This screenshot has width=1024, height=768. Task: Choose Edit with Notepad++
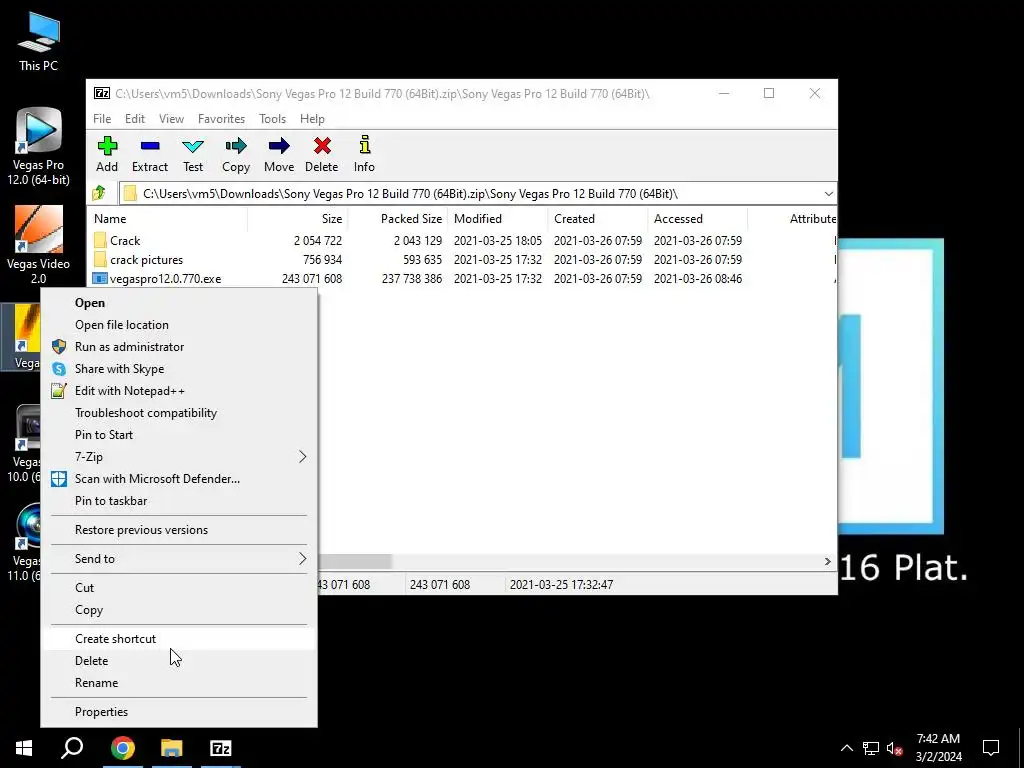click(x=179, y=391)
